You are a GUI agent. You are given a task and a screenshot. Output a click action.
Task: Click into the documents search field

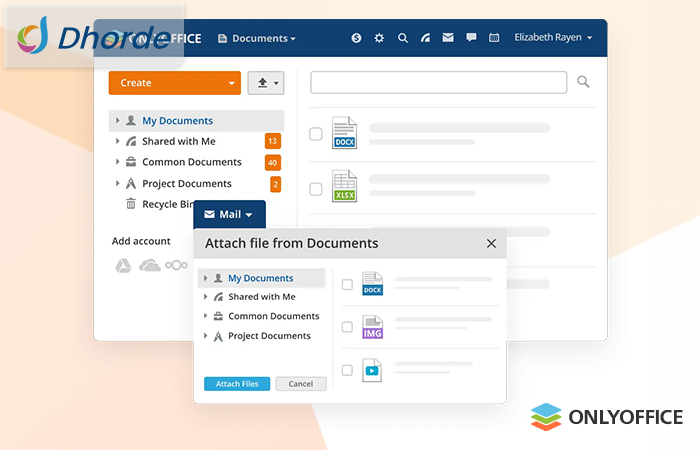pos(438,82)
